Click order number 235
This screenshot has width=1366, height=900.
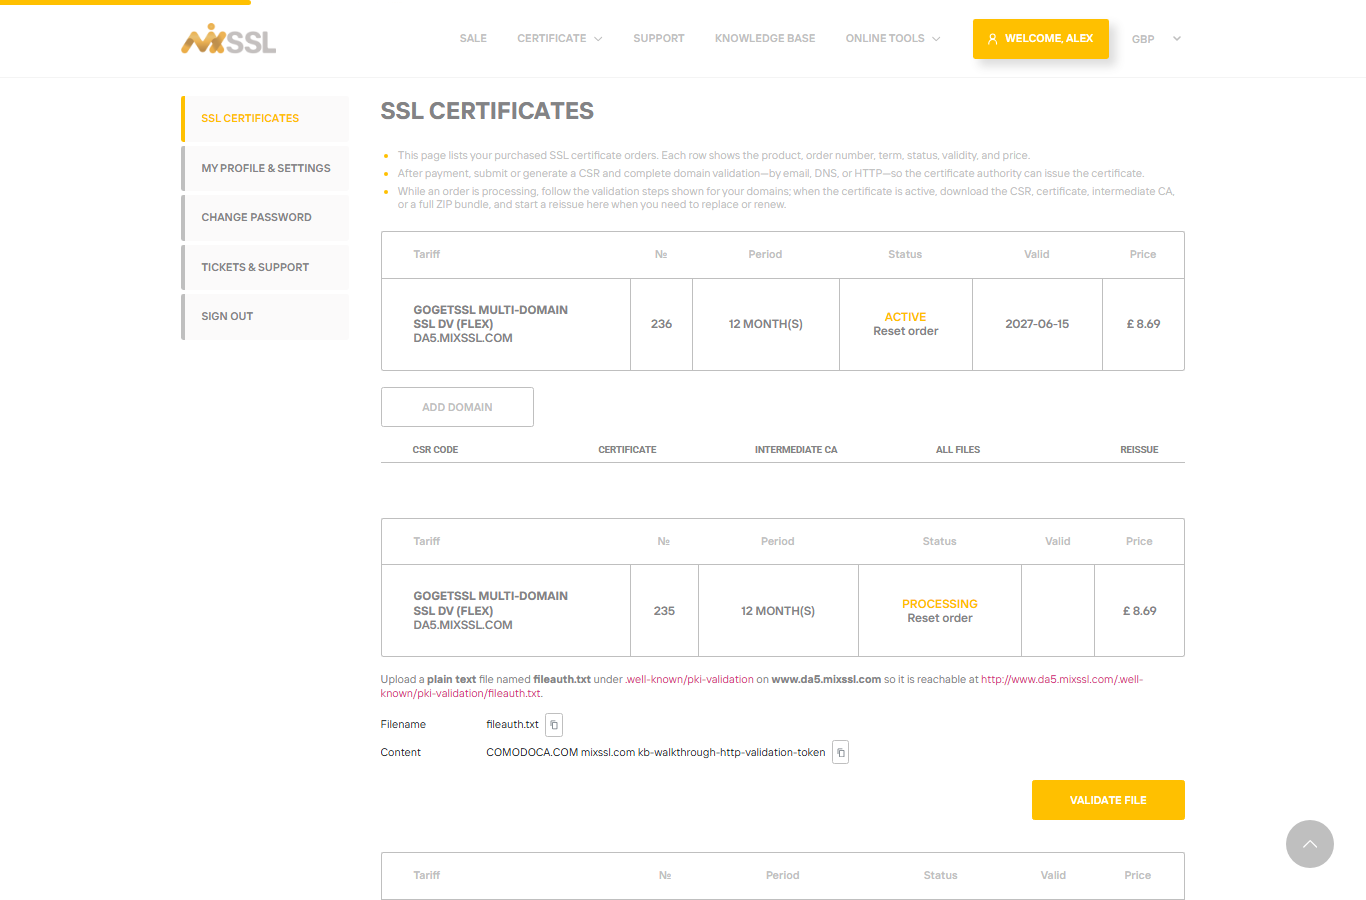(x=664, y=611)
